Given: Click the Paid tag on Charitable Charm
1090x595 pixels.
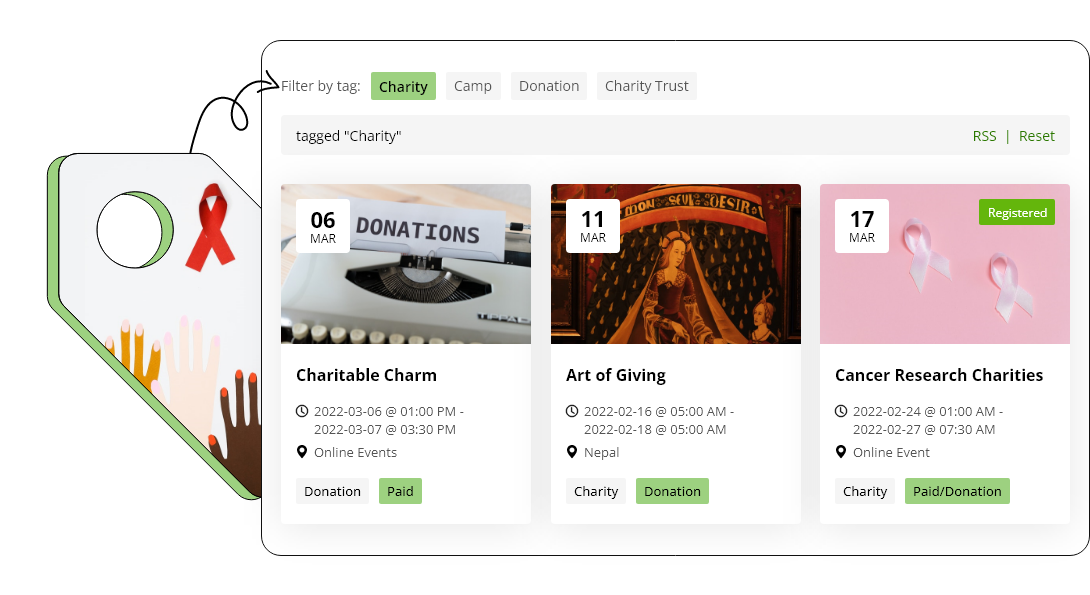Looking at the screenshot, I should tap(400, 491).
